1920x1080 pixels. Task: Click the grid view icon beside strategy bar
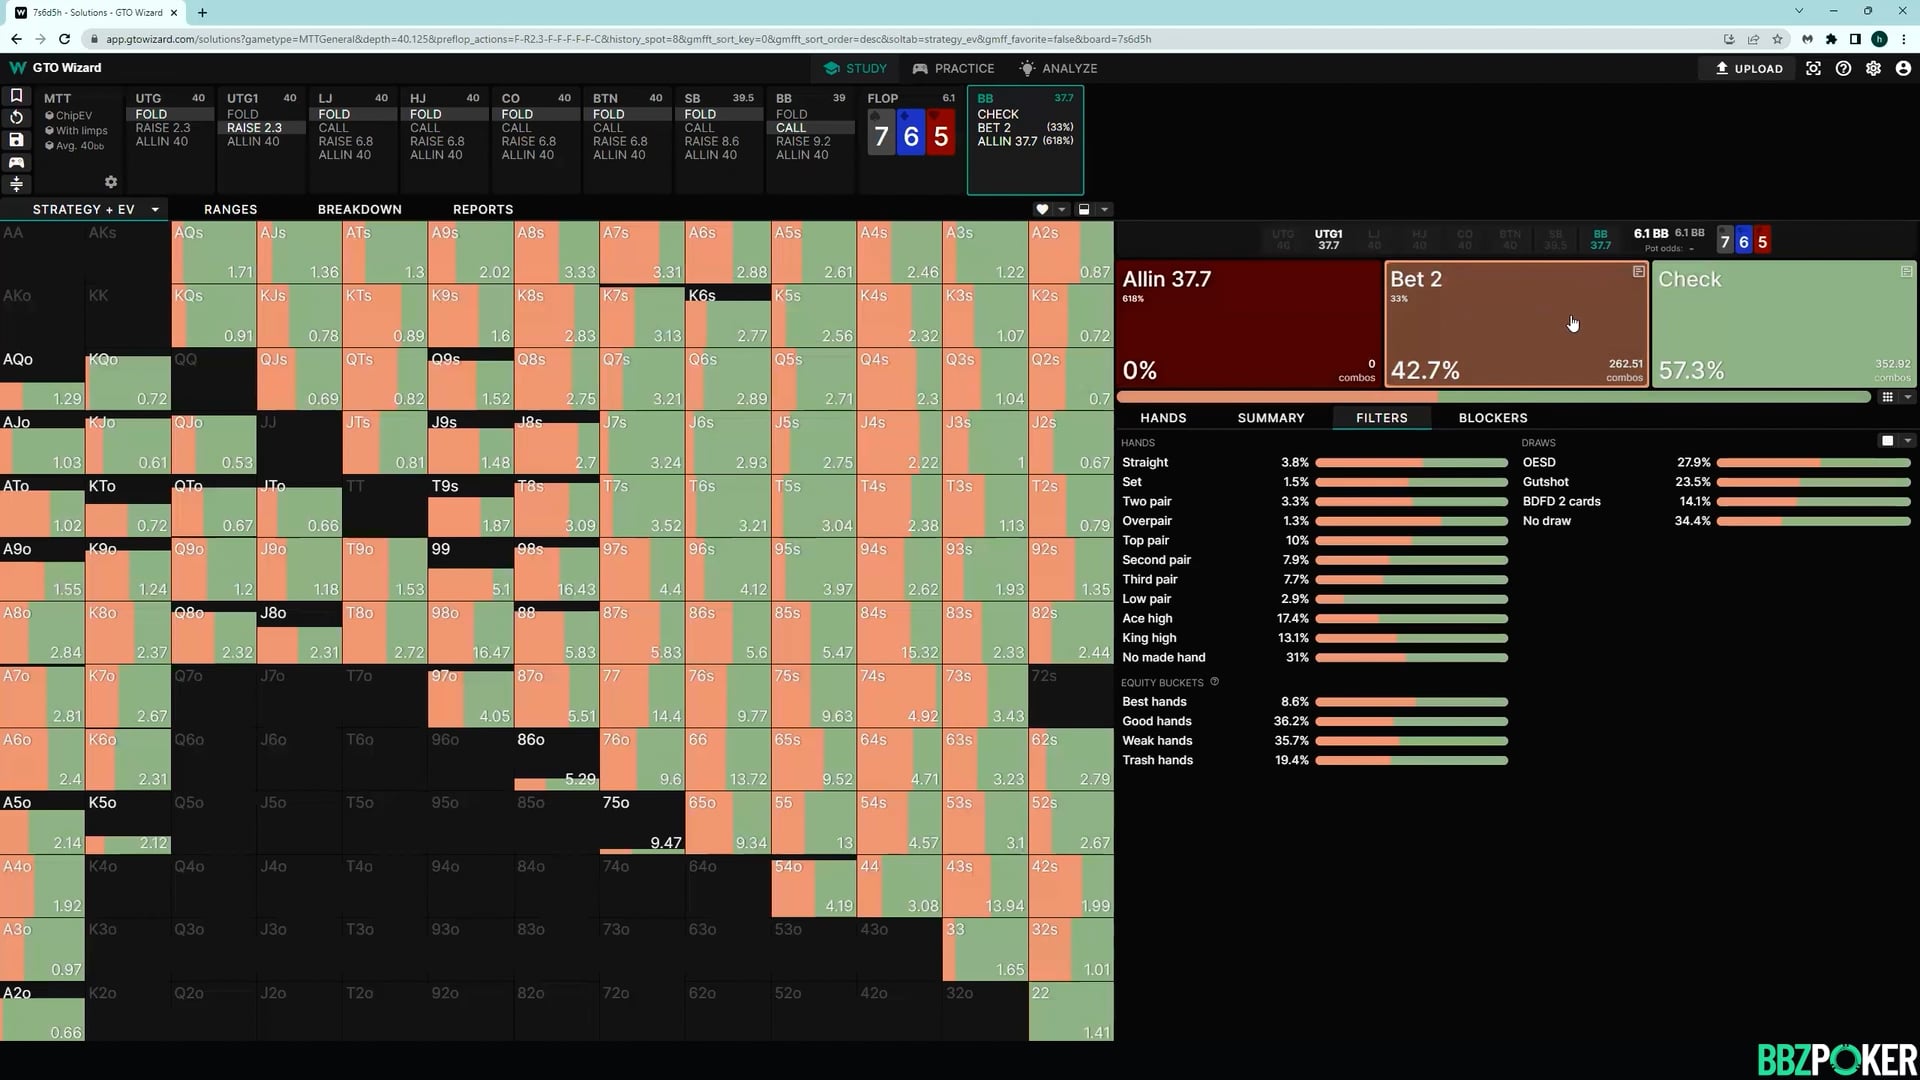(x=1887, y=397)
